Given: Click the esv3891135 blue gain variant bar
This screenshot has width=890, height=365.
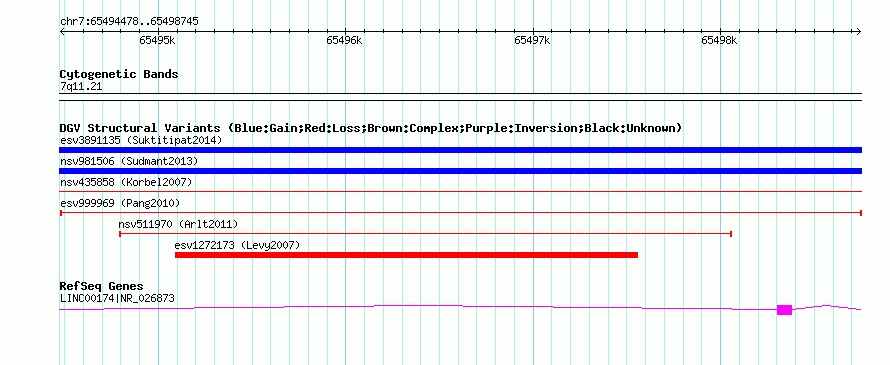Looking at the screenshot, I should click(x=460, y=150).
